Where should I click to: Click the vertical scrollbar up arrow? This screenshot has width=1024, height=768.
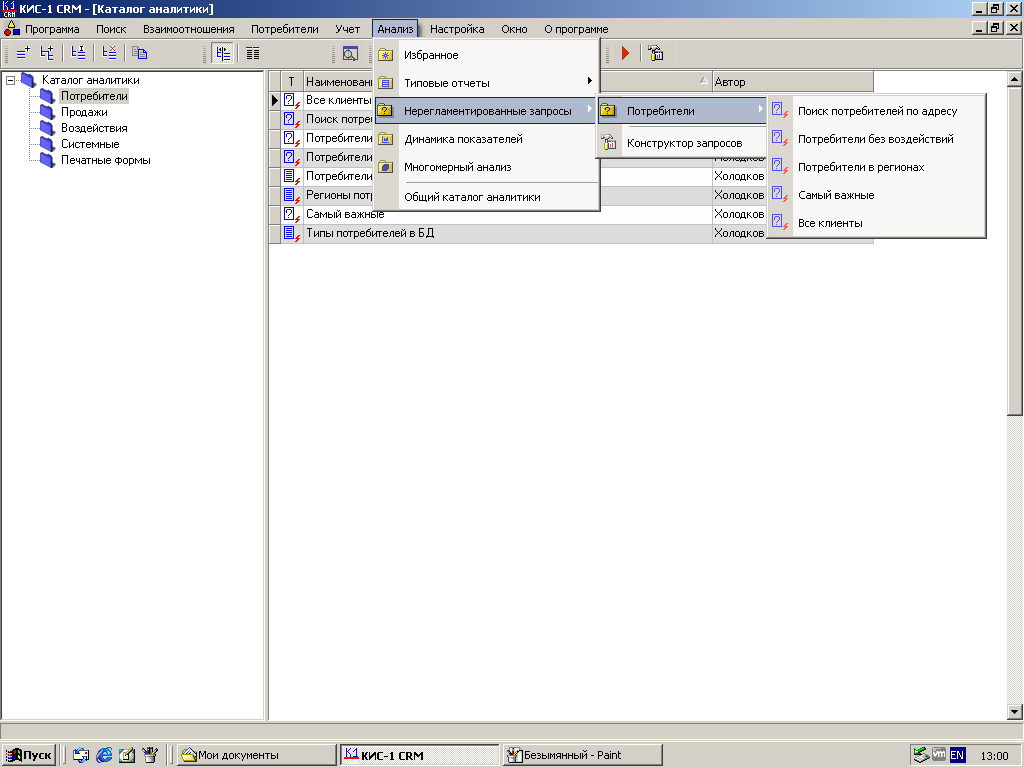click(x=1014, y=80)
